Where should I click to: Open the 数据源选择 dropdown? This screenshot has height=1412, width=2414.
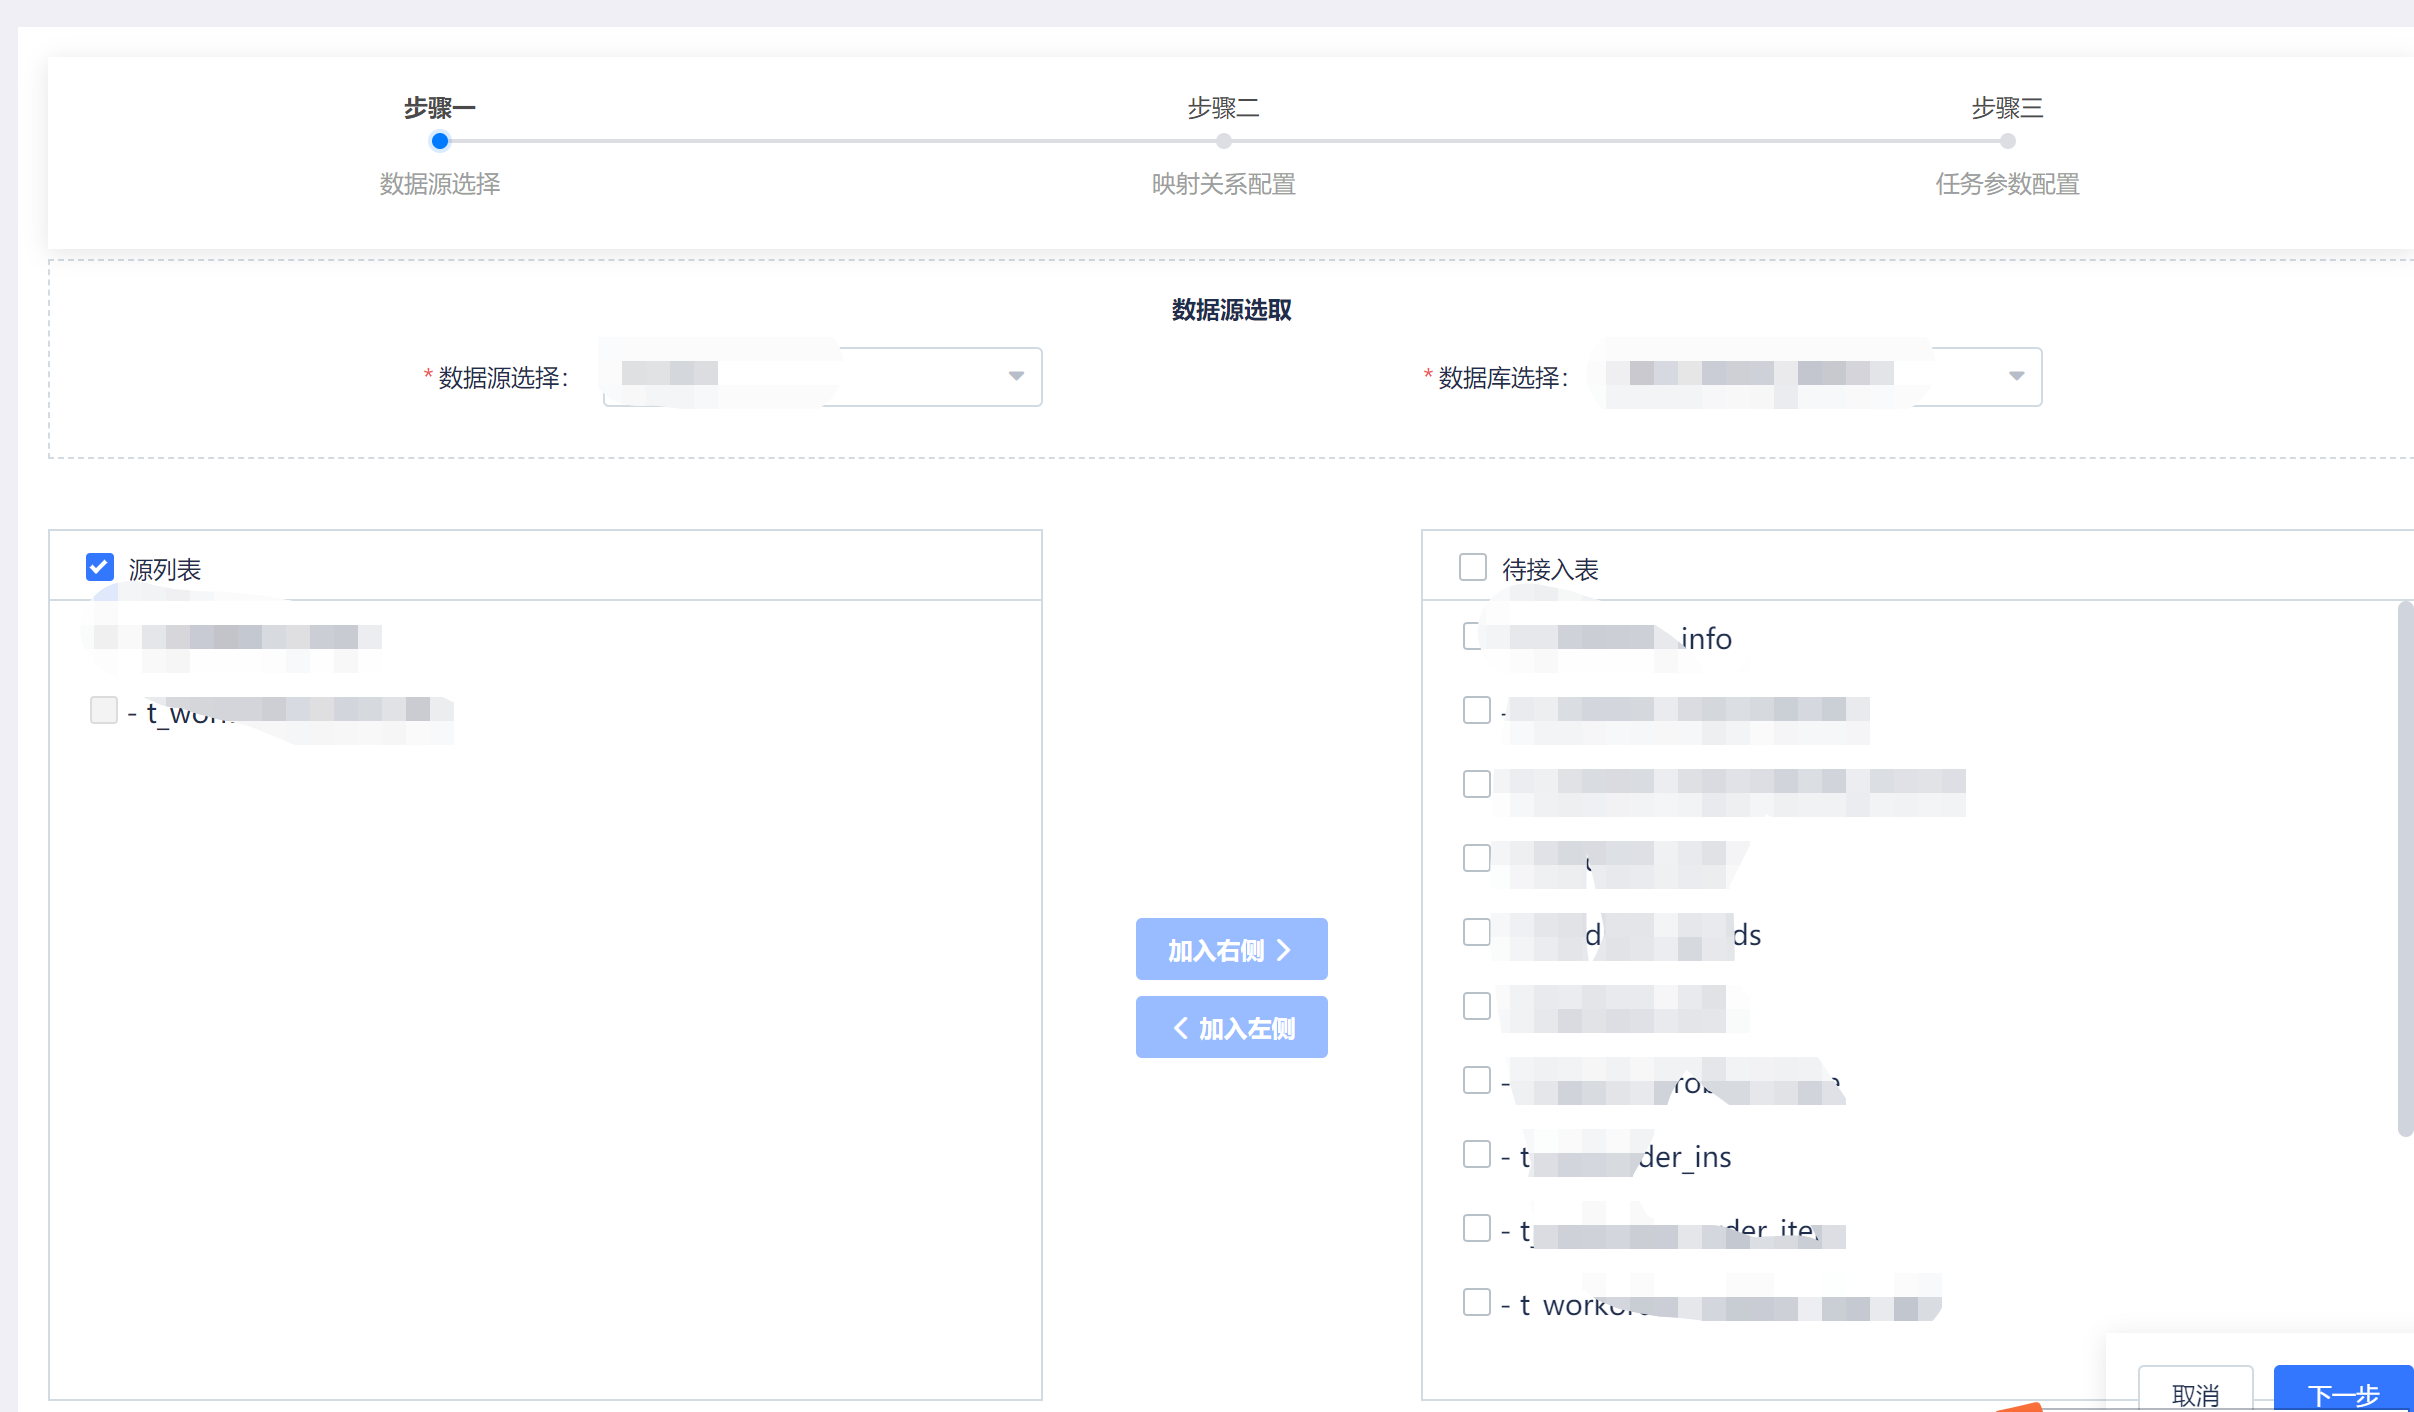click(820, 376)
